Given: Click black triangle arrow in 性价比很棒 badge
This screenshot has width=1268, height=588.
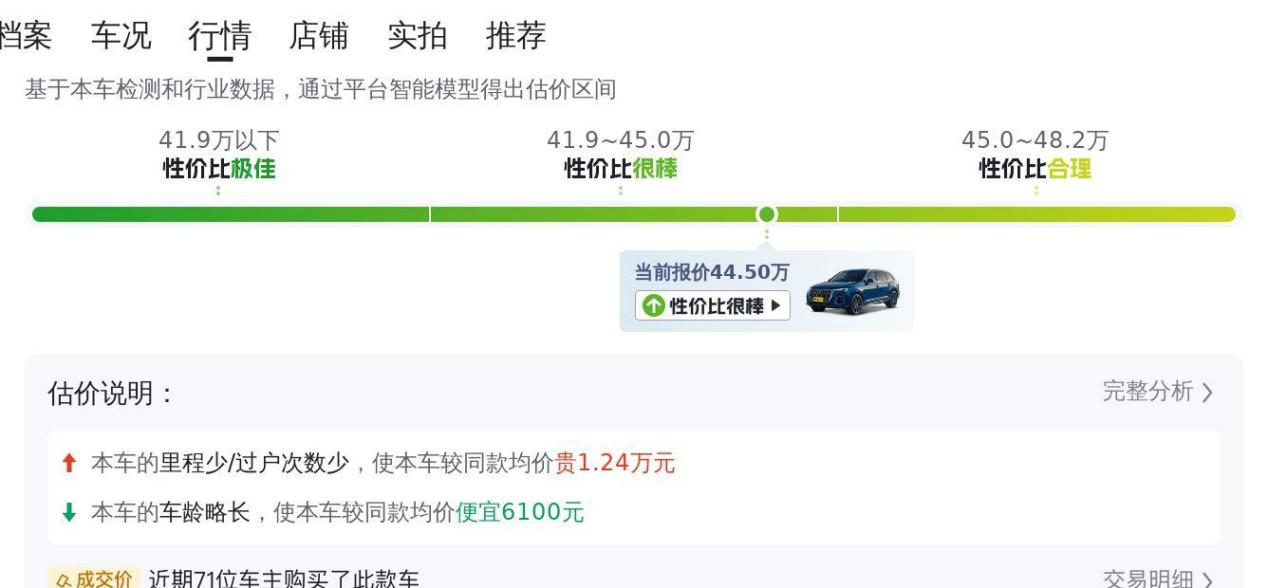Looking at the screenshot, I should pyautogui.click(x=775, y=306).
